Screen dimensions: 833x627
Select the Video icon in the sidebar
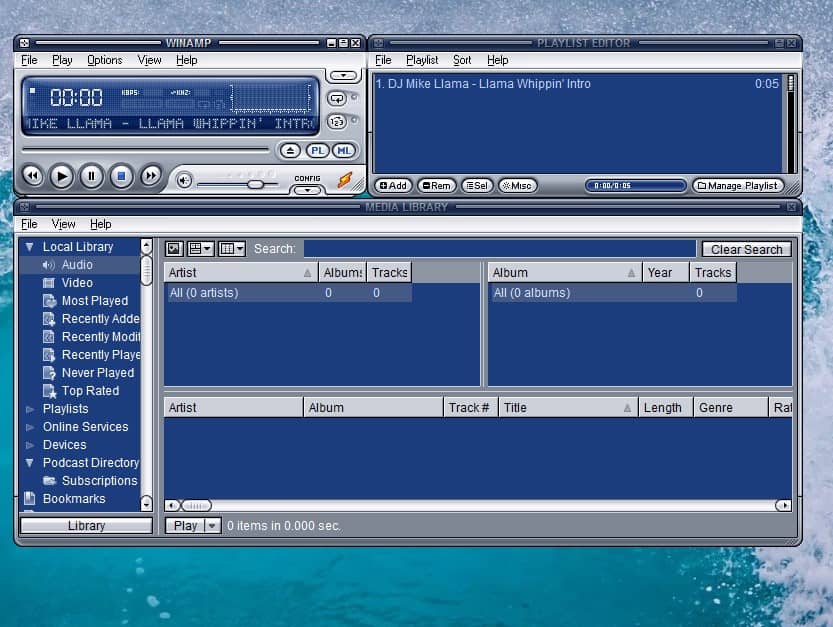tap(48, 282)
